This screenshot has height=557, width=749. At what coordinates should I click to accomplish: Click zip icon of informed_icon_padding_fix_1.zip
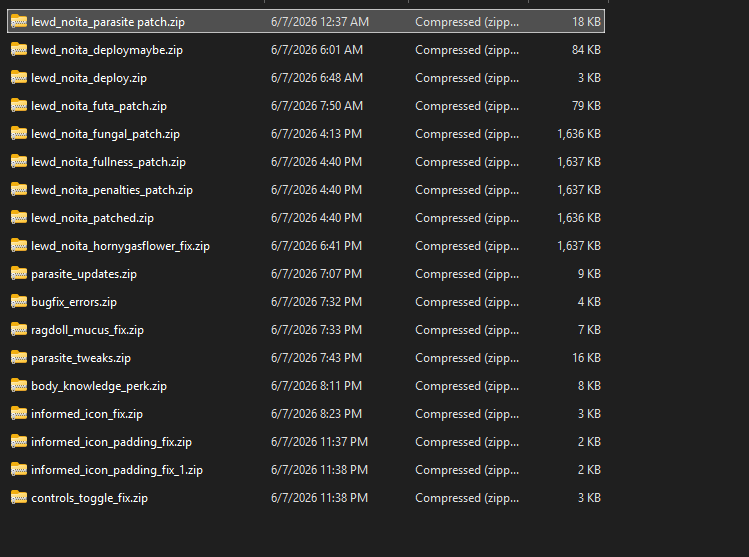(x=19, y=470)
